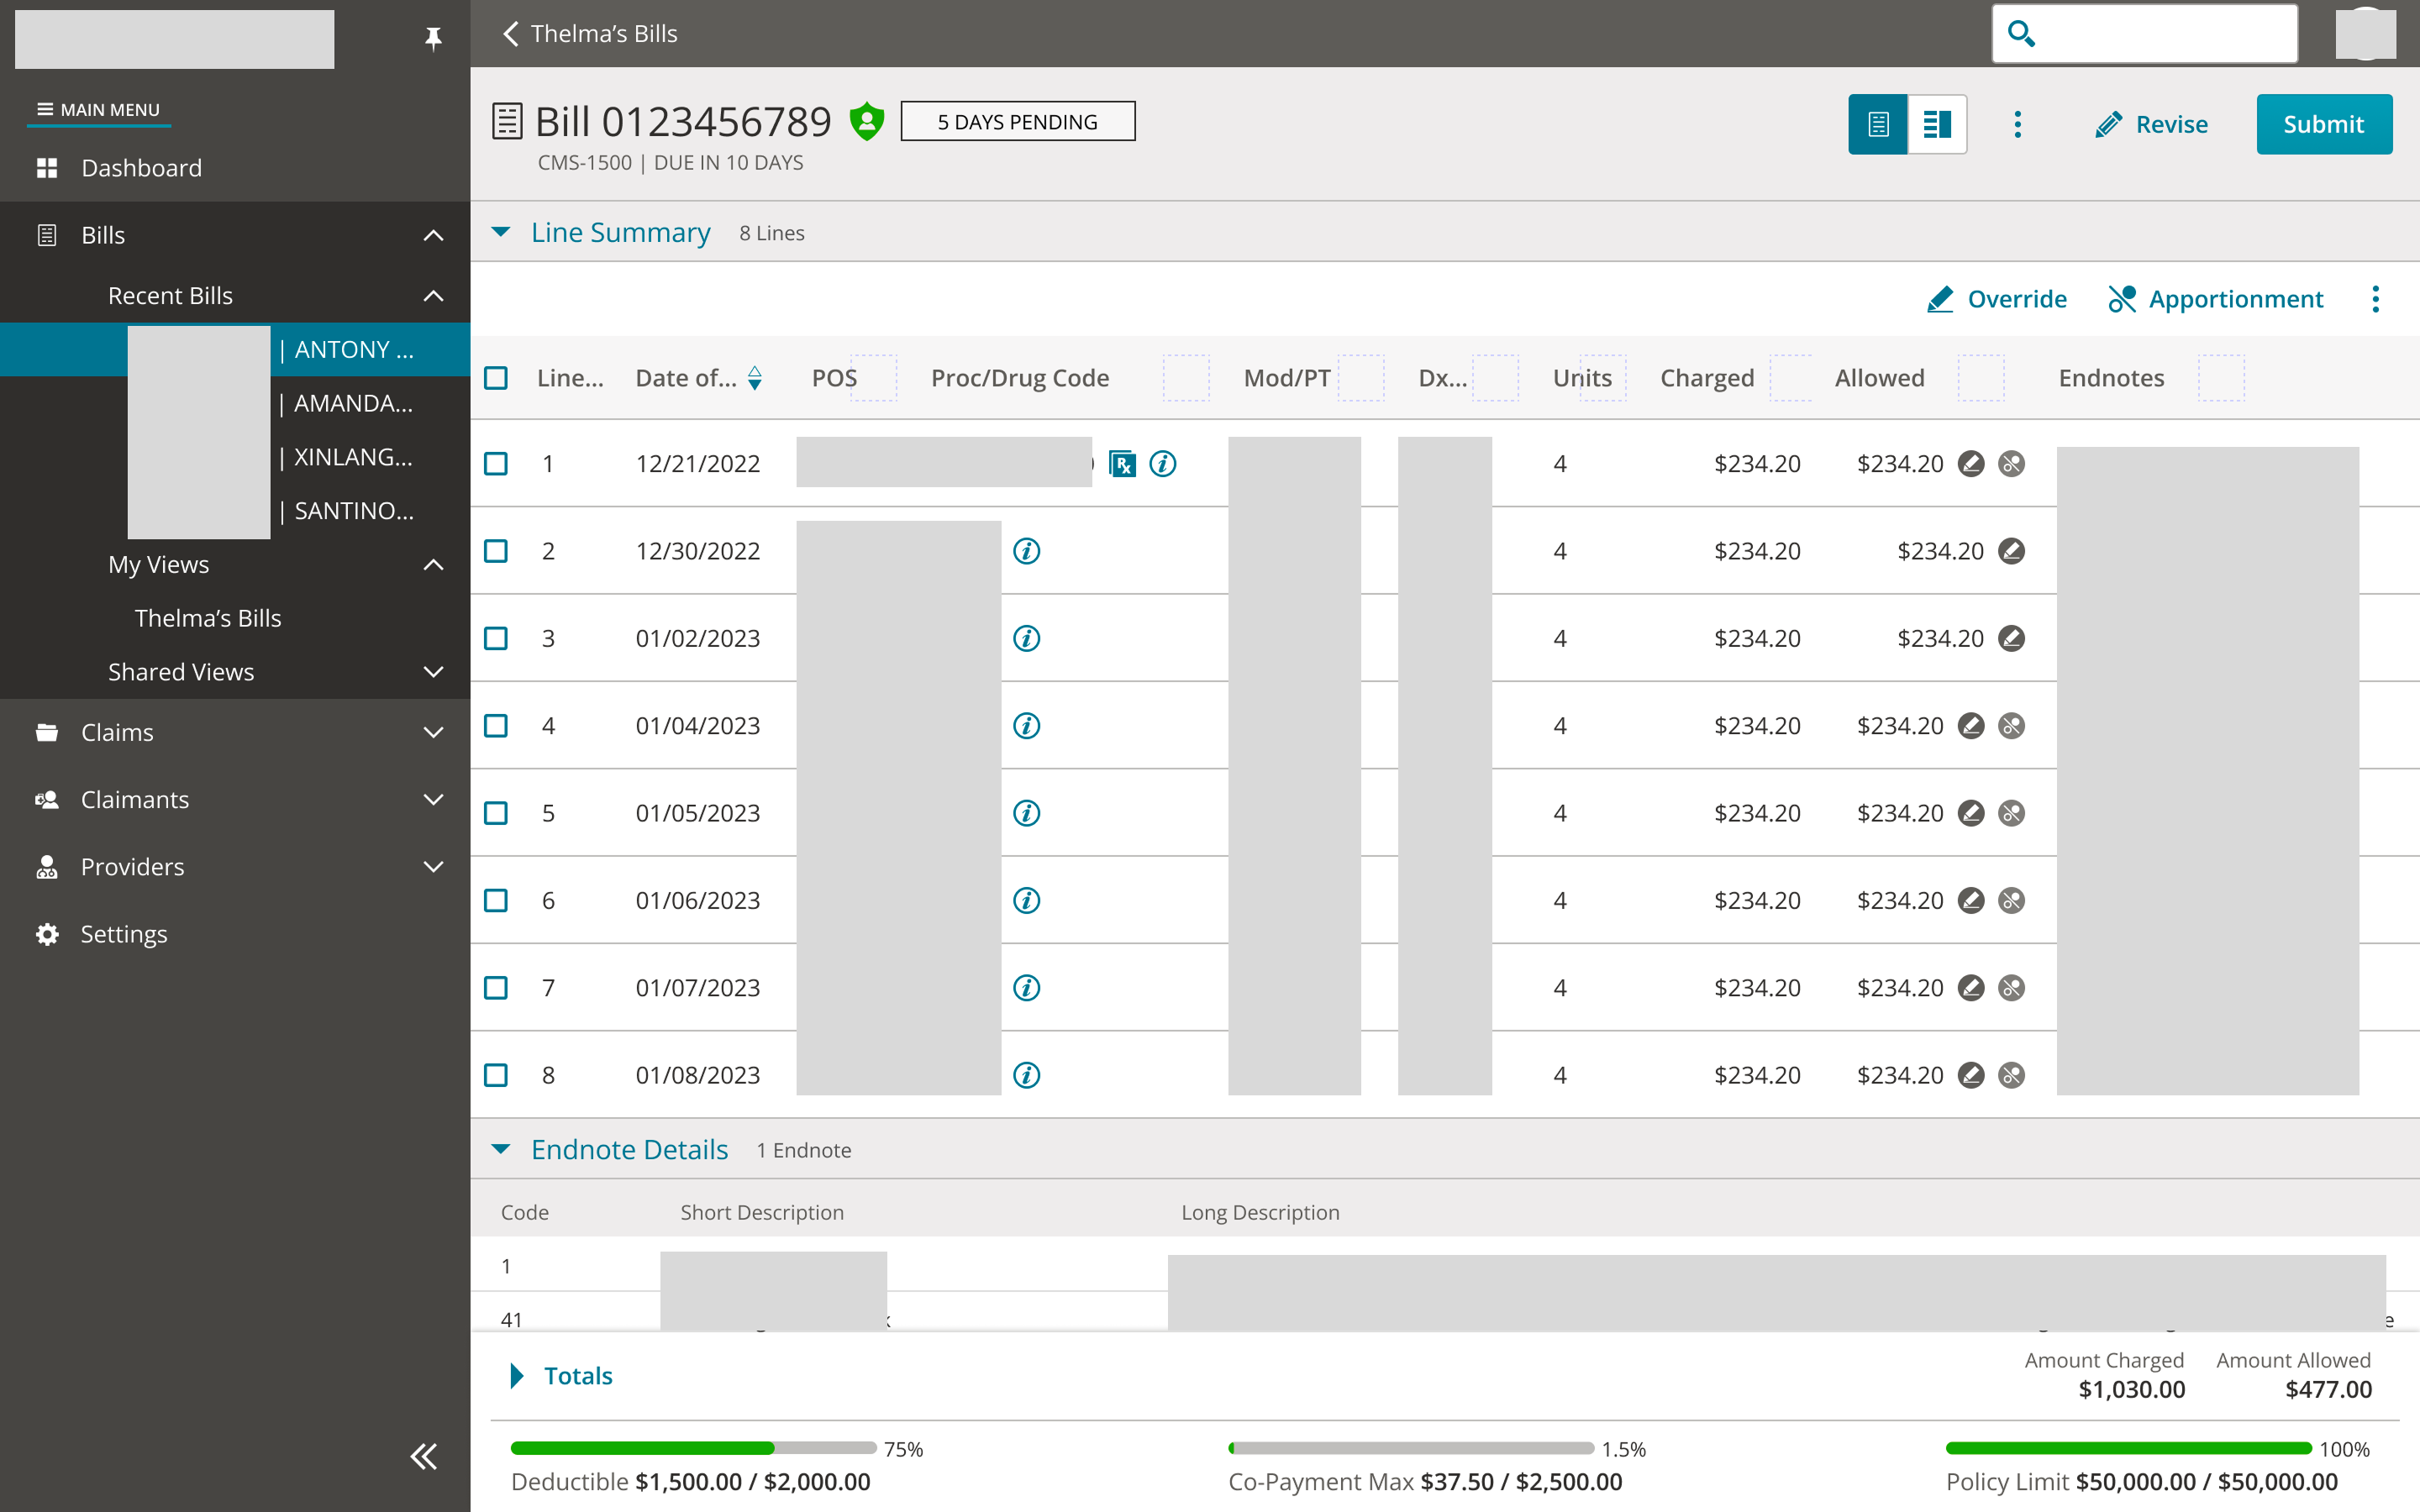Collapse the Line Summary section
This screenshot has width=2420, height=1512.
click(501, 232)
